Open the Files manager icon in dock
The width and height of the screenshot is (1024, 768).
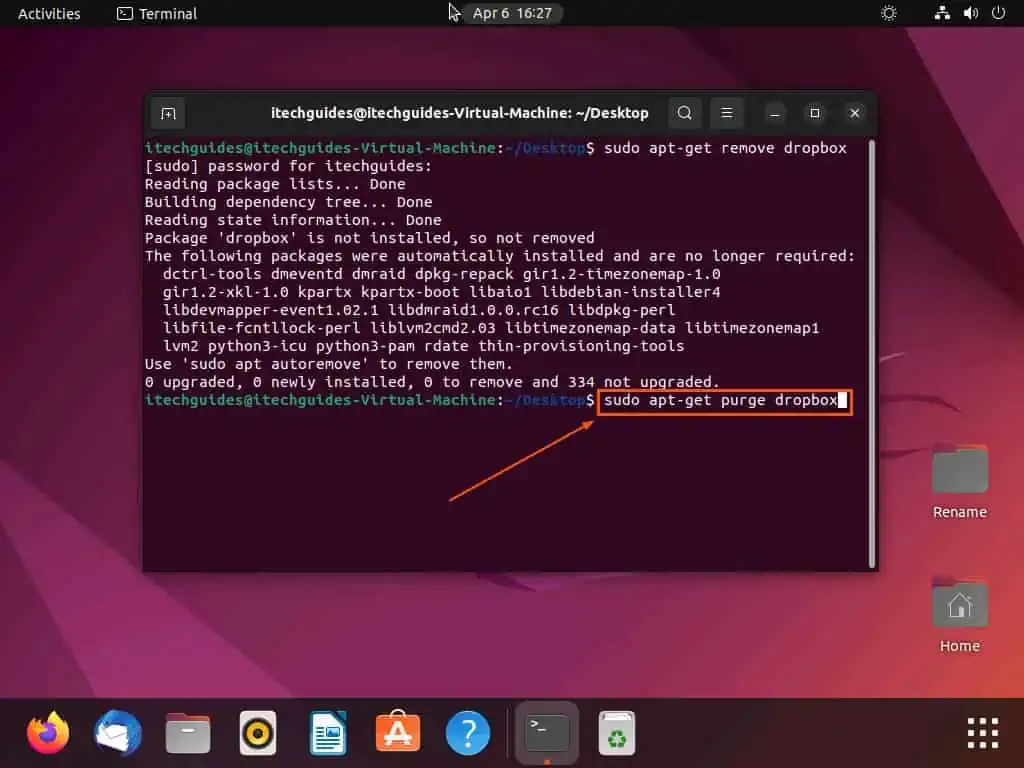click(187, 733)
